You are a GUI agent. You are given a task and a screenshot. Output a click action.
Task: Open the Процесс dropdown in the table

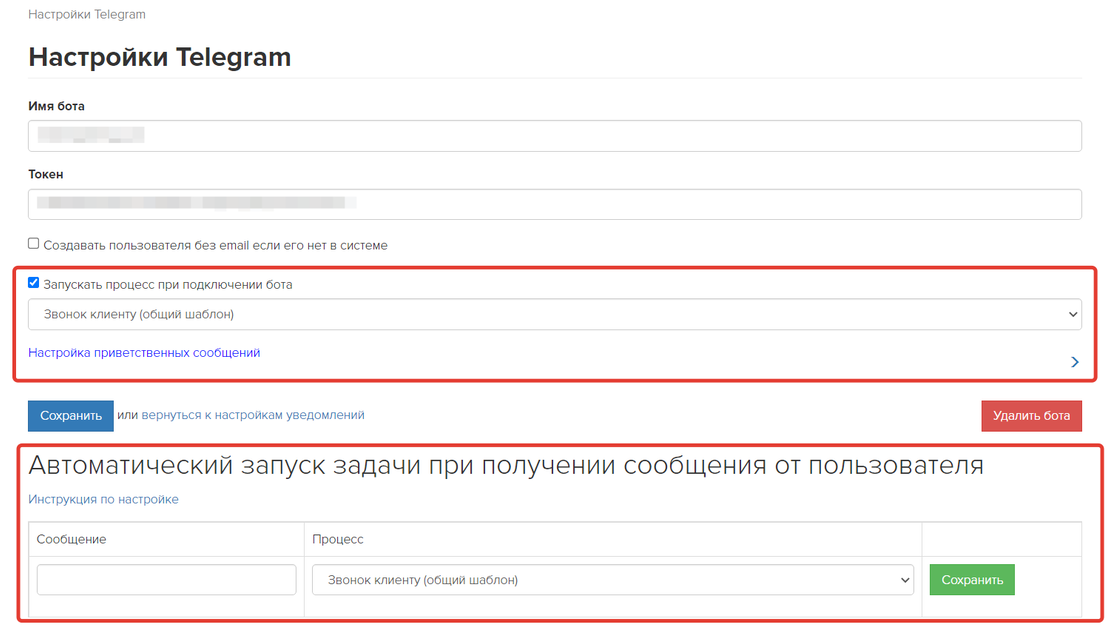point(612,580)
